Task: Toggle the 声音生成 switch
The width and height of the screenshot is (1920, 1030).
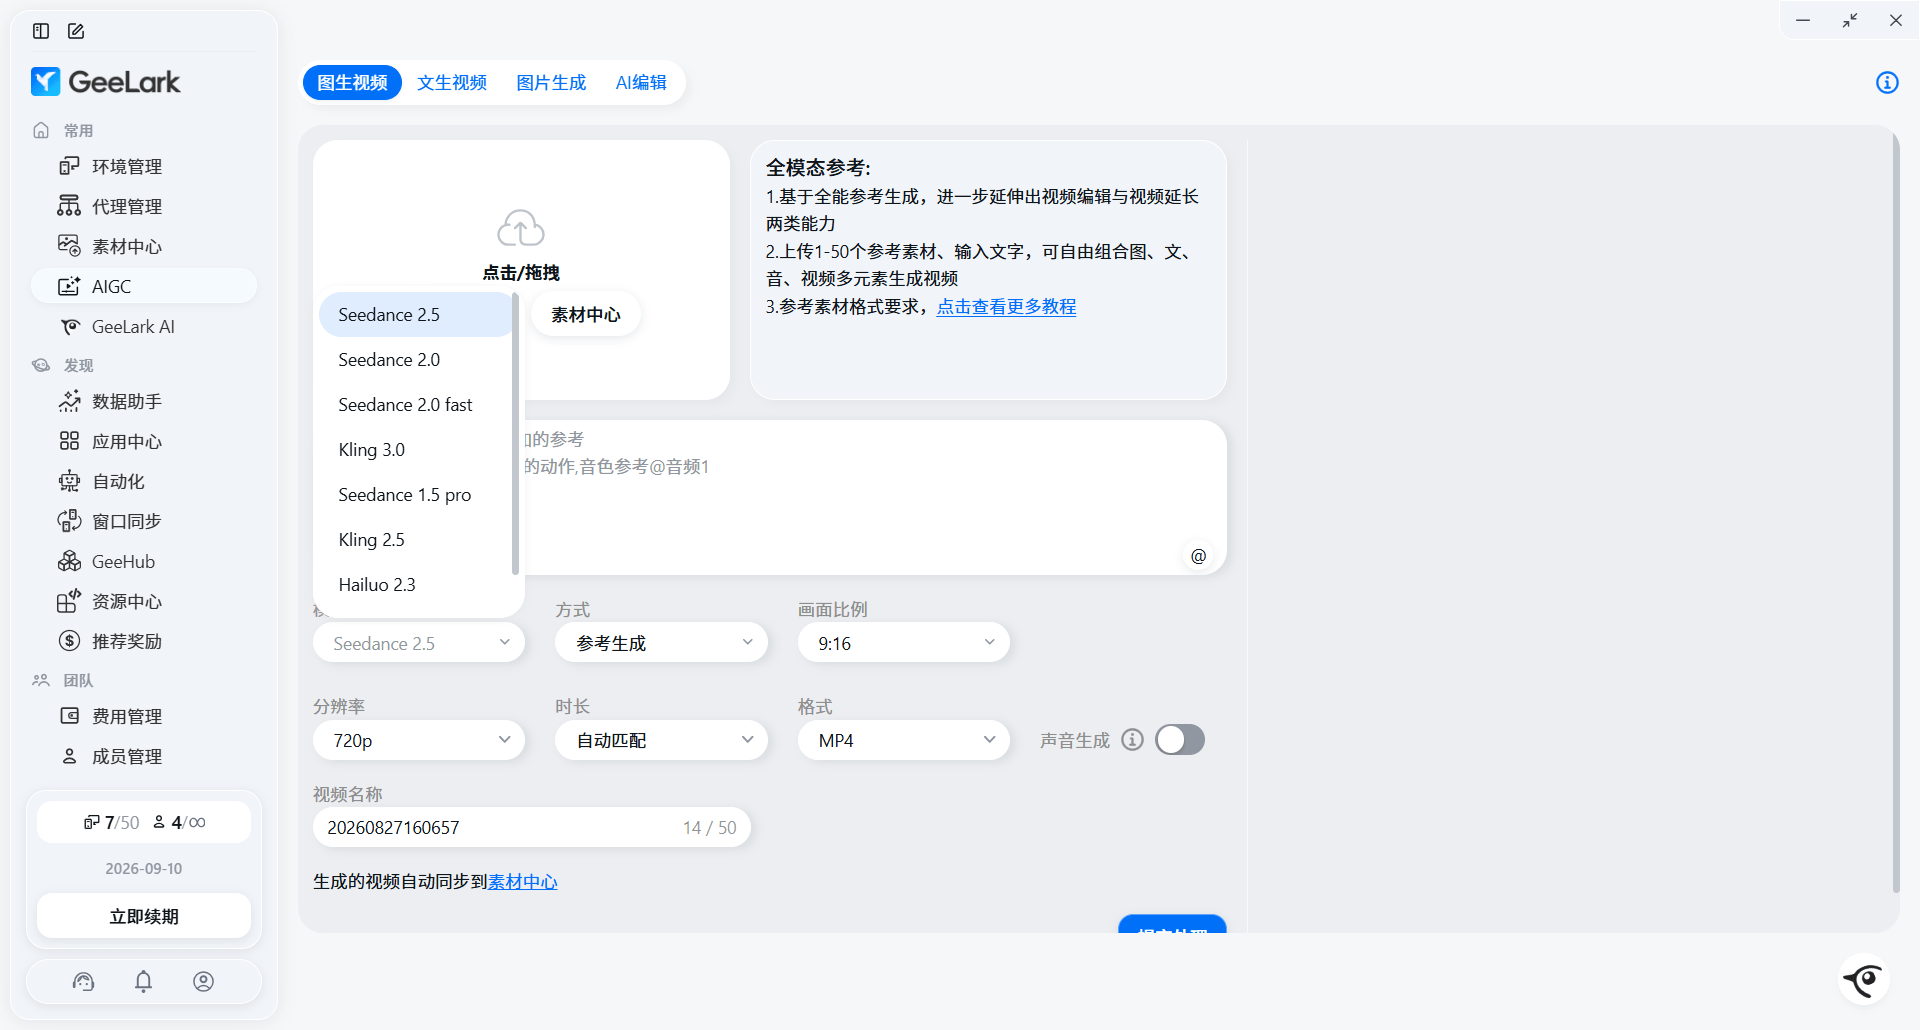Action: (x=1180, y=740)
